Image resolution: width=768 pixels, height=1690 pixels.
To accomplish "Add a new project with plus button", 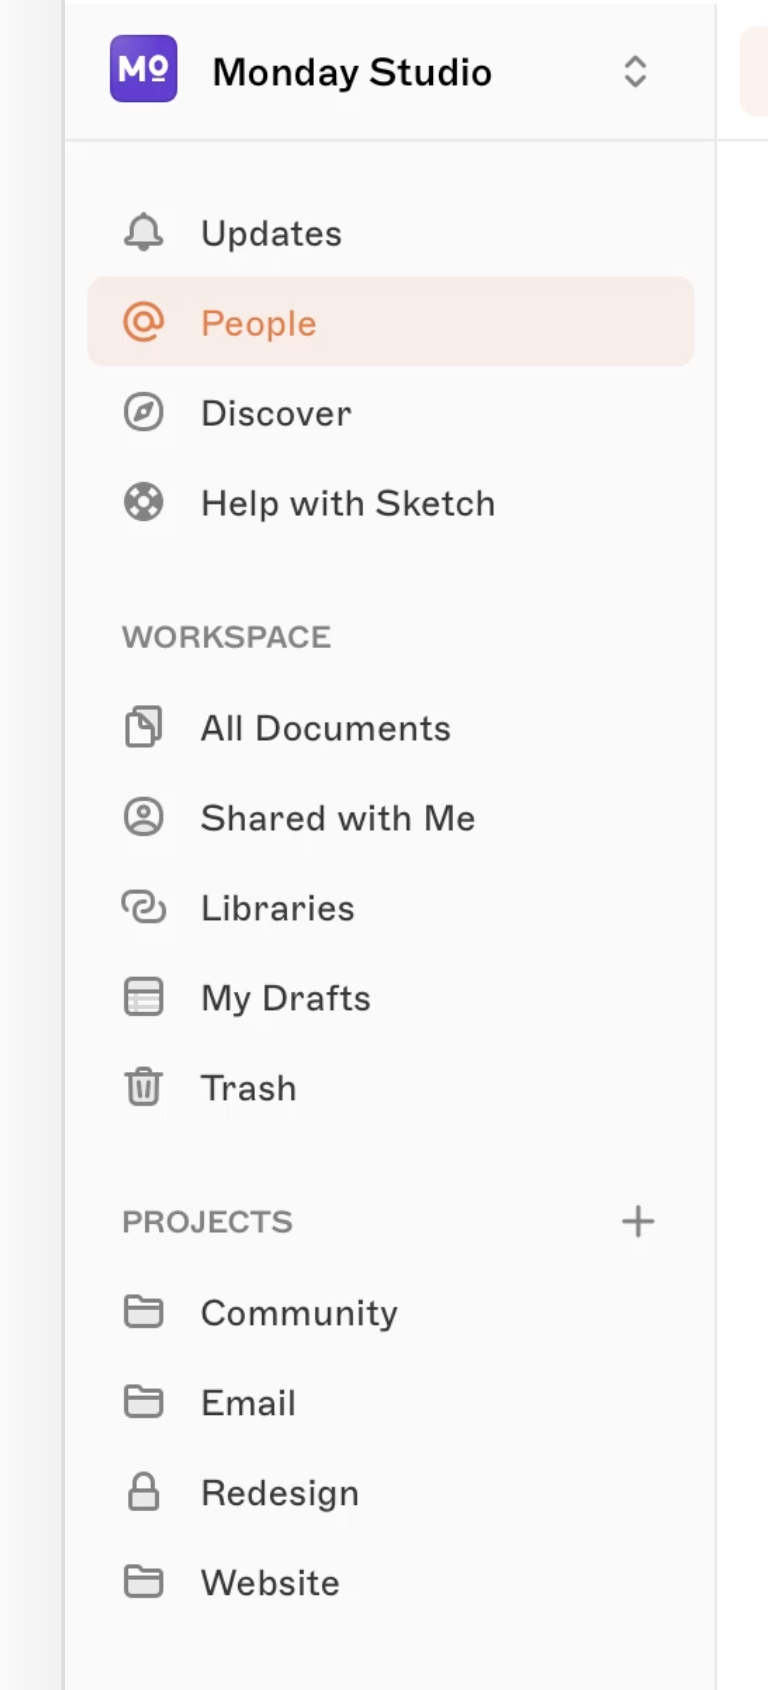I will tap(637, 1221).
